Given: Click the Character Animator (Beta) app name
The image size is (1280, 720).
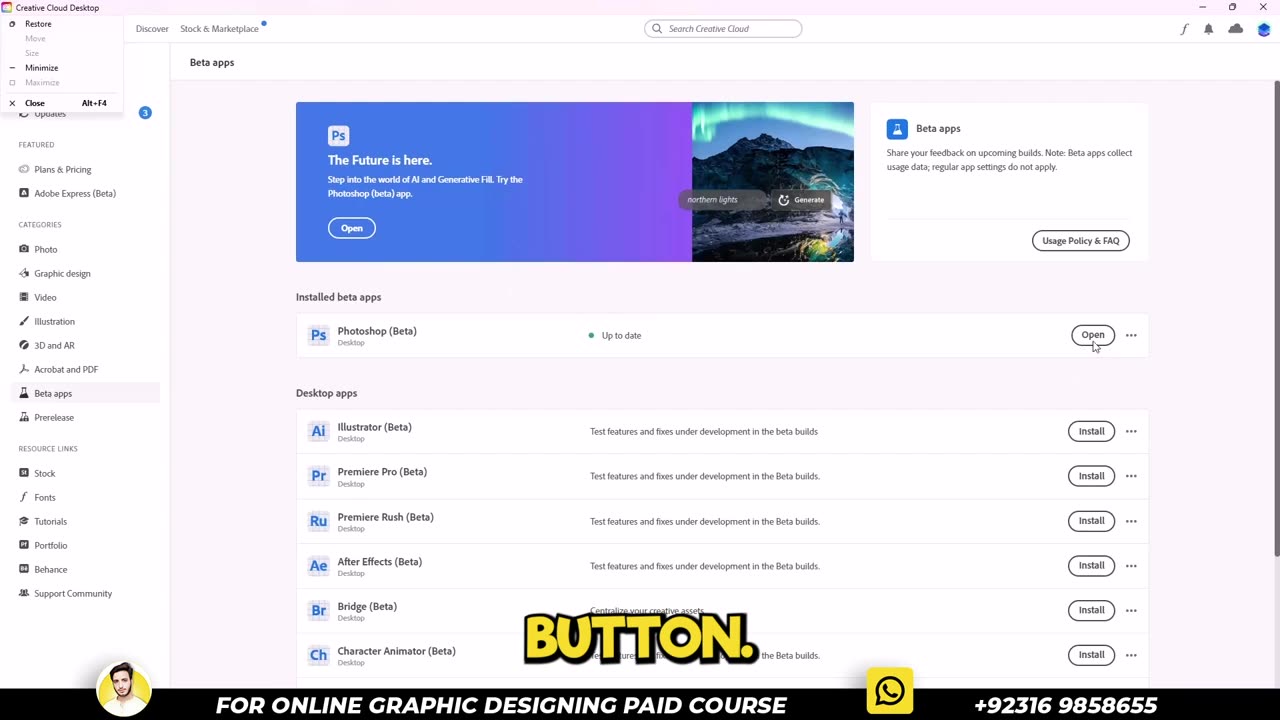Looking at the screenshot, I should tap(396, 651).
